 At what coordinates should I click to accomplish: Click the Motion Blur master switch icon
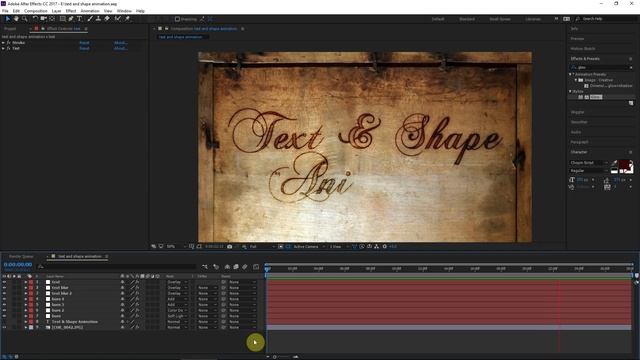point(245,267)
